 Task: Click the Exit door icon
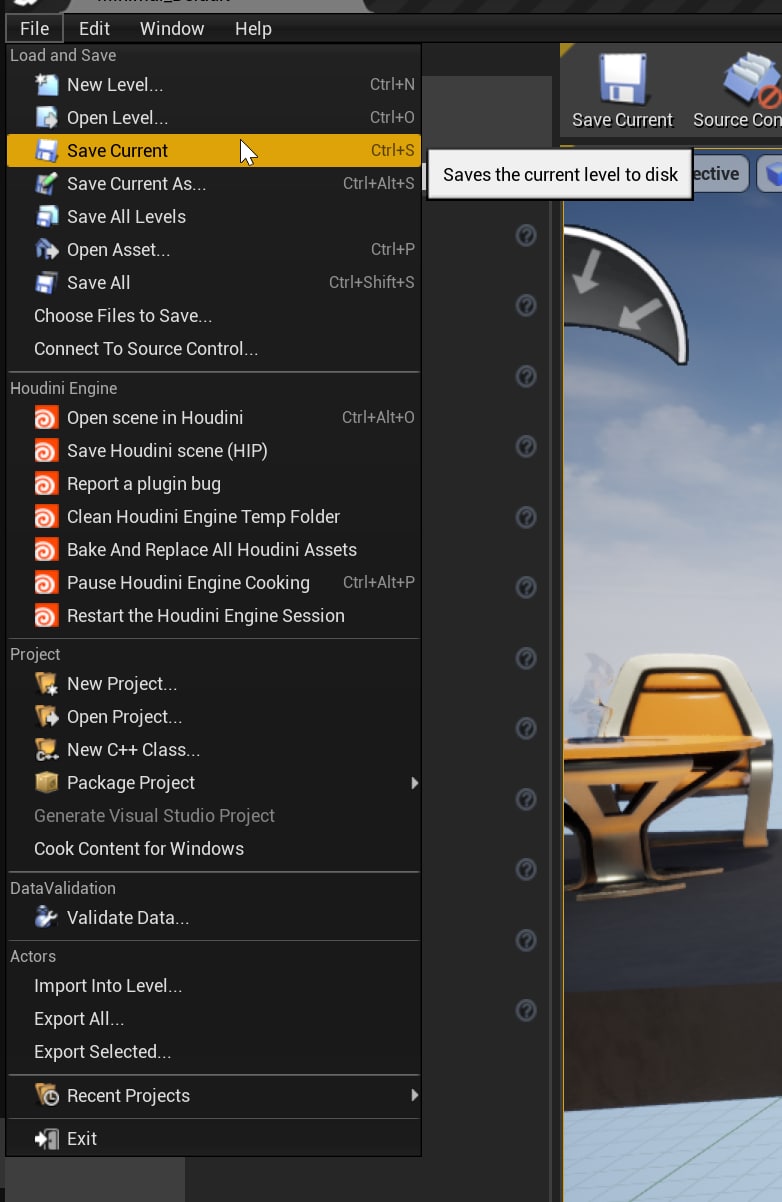click(46, 1139)
